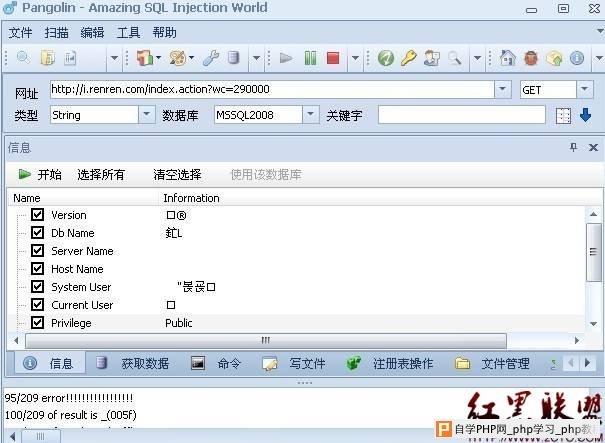Screen dimensions: 605x443
Task: Click the list grid icon beside keyword field
Action: [563, 115]
